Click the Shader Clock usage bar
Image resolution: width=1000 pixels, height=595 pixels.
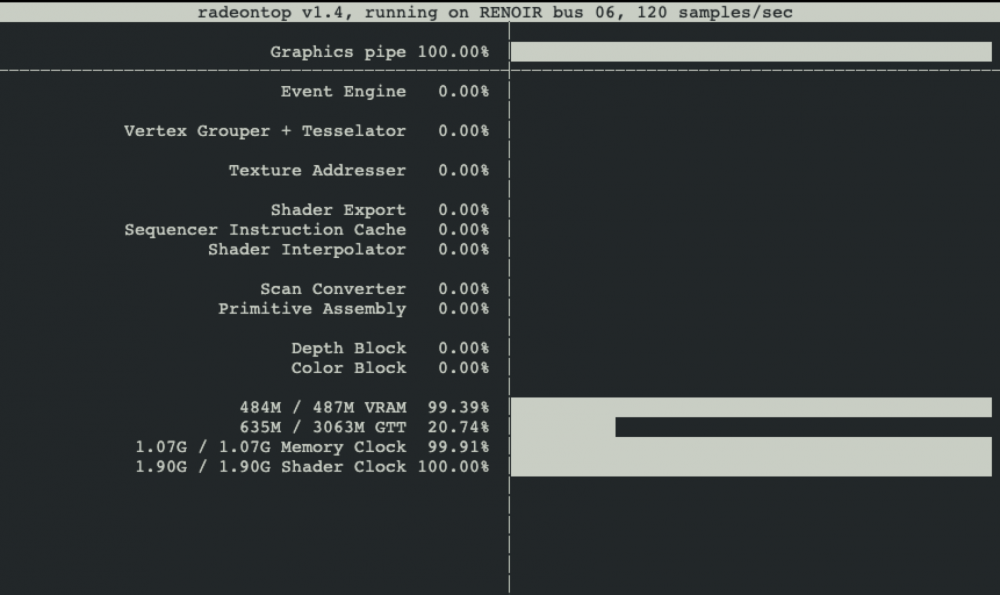(x=751, y=467)
